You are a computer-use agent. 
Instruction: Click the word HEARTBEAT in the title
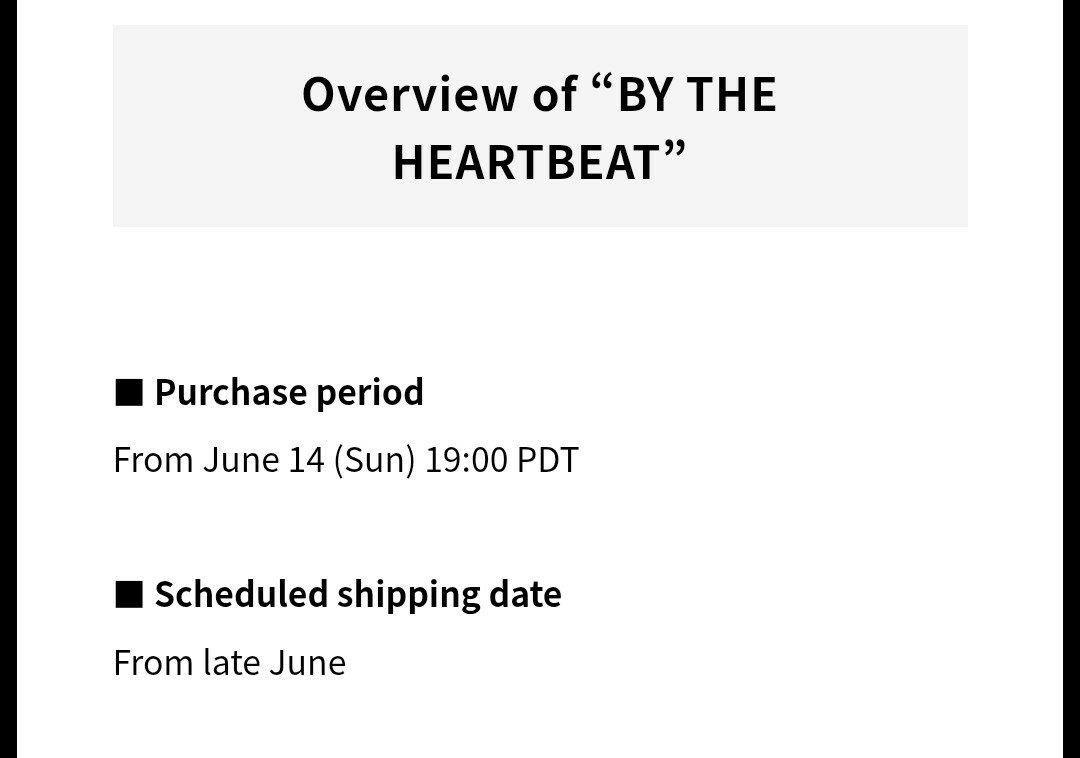tap(527, 162)
